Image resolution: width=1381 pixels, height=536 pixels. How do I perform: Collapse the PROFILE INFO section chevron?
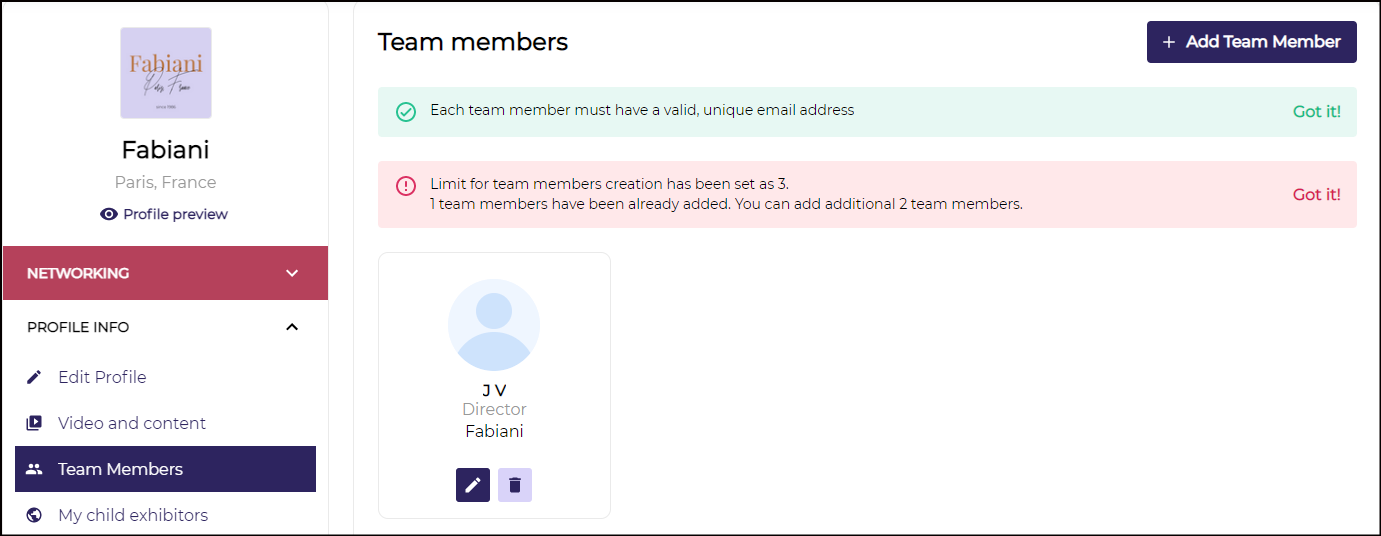tap(292, 327)
